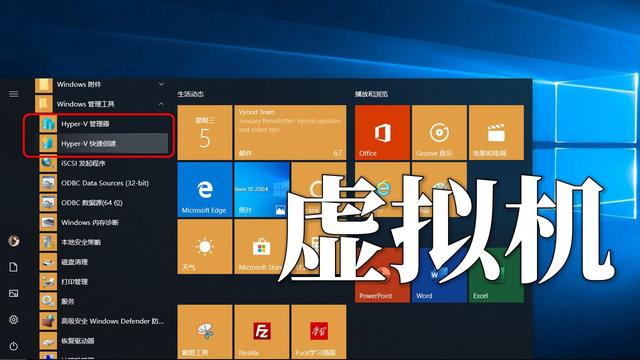Image resolution: width=640 pixels, height=360 pixels.
Task: Open the Groove 音乐 tile
Action: pos(439,133)
